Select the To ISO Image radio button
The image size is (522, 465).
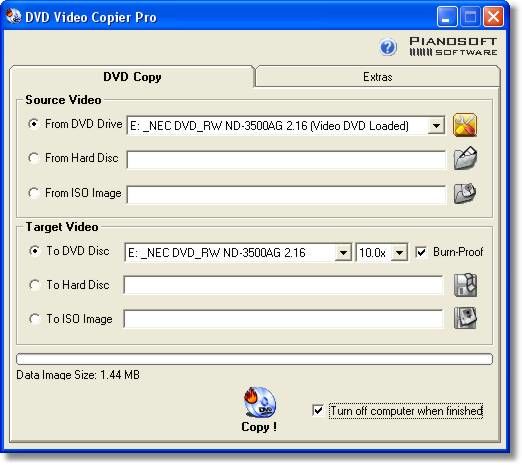35,319
